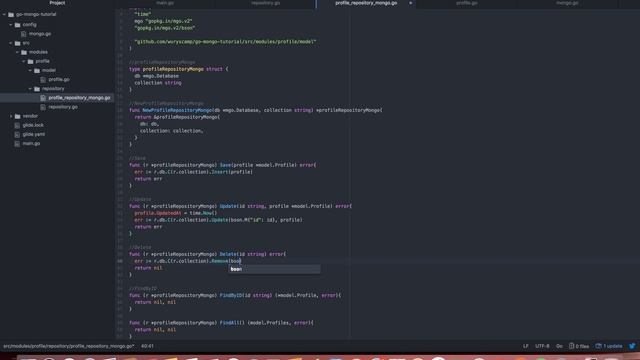Click the file icon beside glide.lock
This screenshot has height=360, width=640.
click(17, 125)
